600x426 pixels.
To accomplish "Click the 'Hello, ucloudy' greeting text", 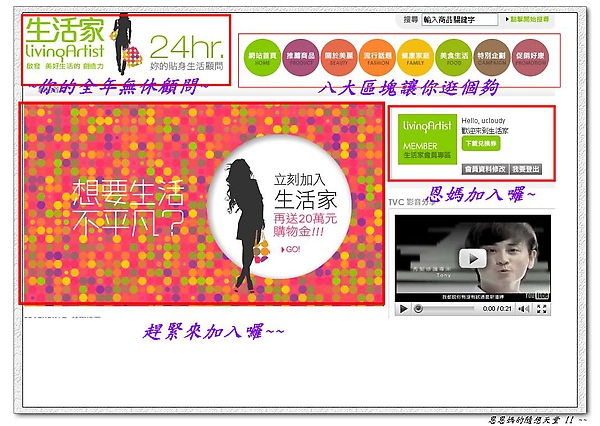I will 483,121.
